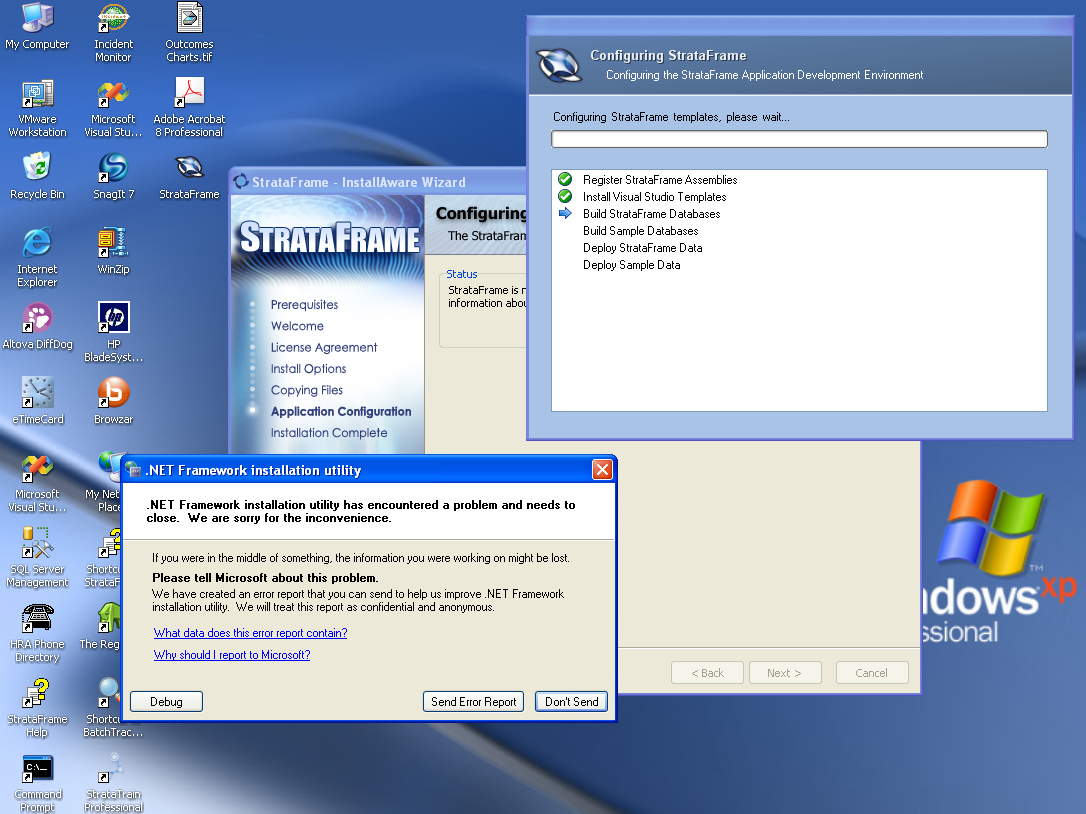Click the Don't Send button
The width and height of the screenshot is (1086, 814).
571,702
